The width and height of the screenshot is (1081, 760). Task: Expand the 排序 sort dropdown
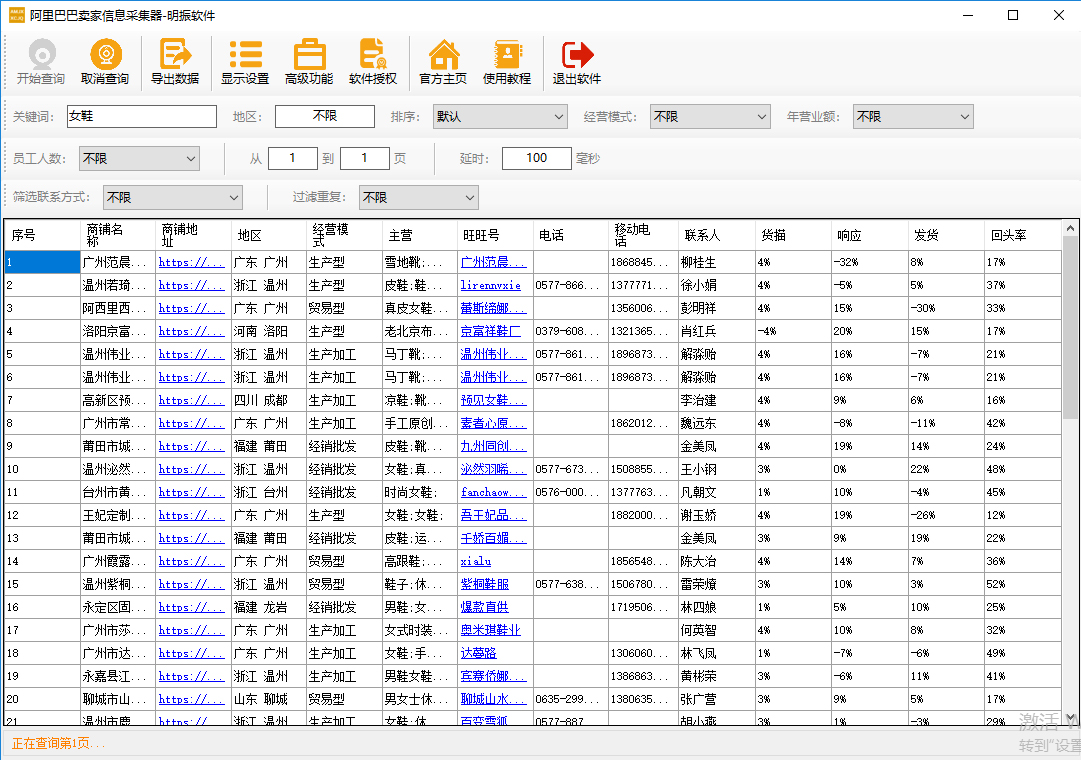pos(500,117)
